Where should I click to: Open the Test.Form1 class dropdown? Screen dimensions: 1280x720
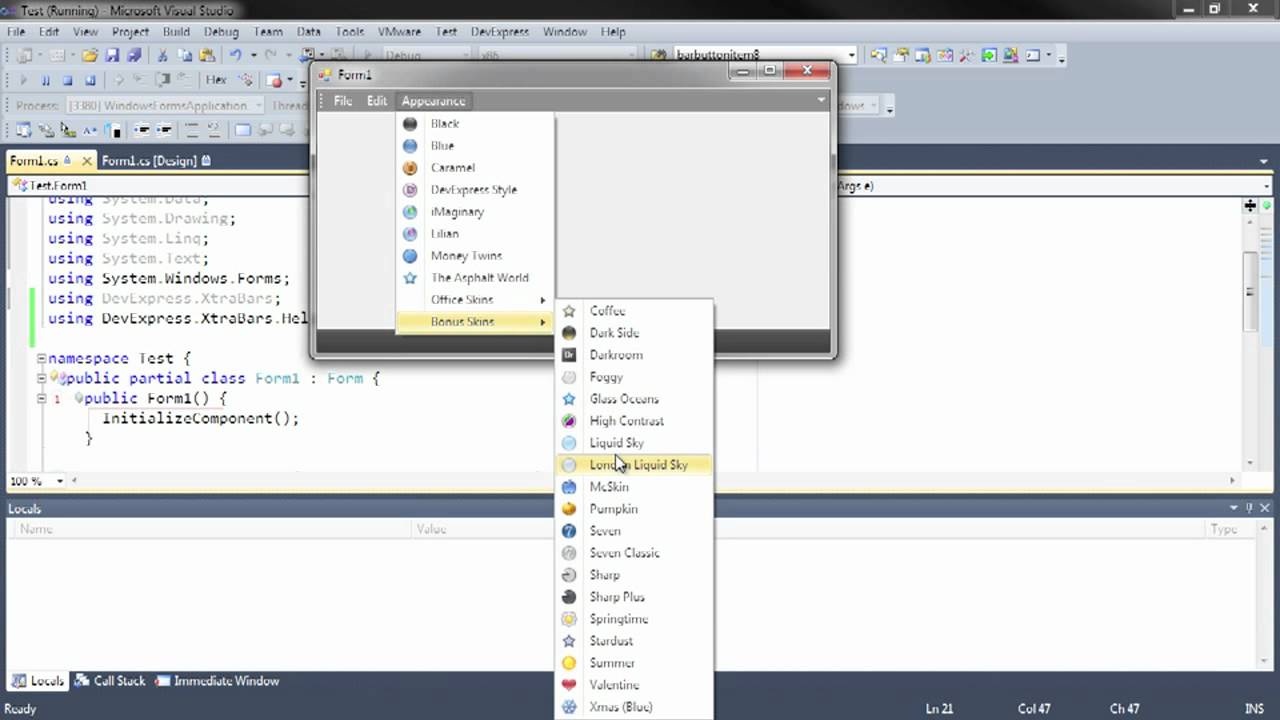[x=160, y=186]
